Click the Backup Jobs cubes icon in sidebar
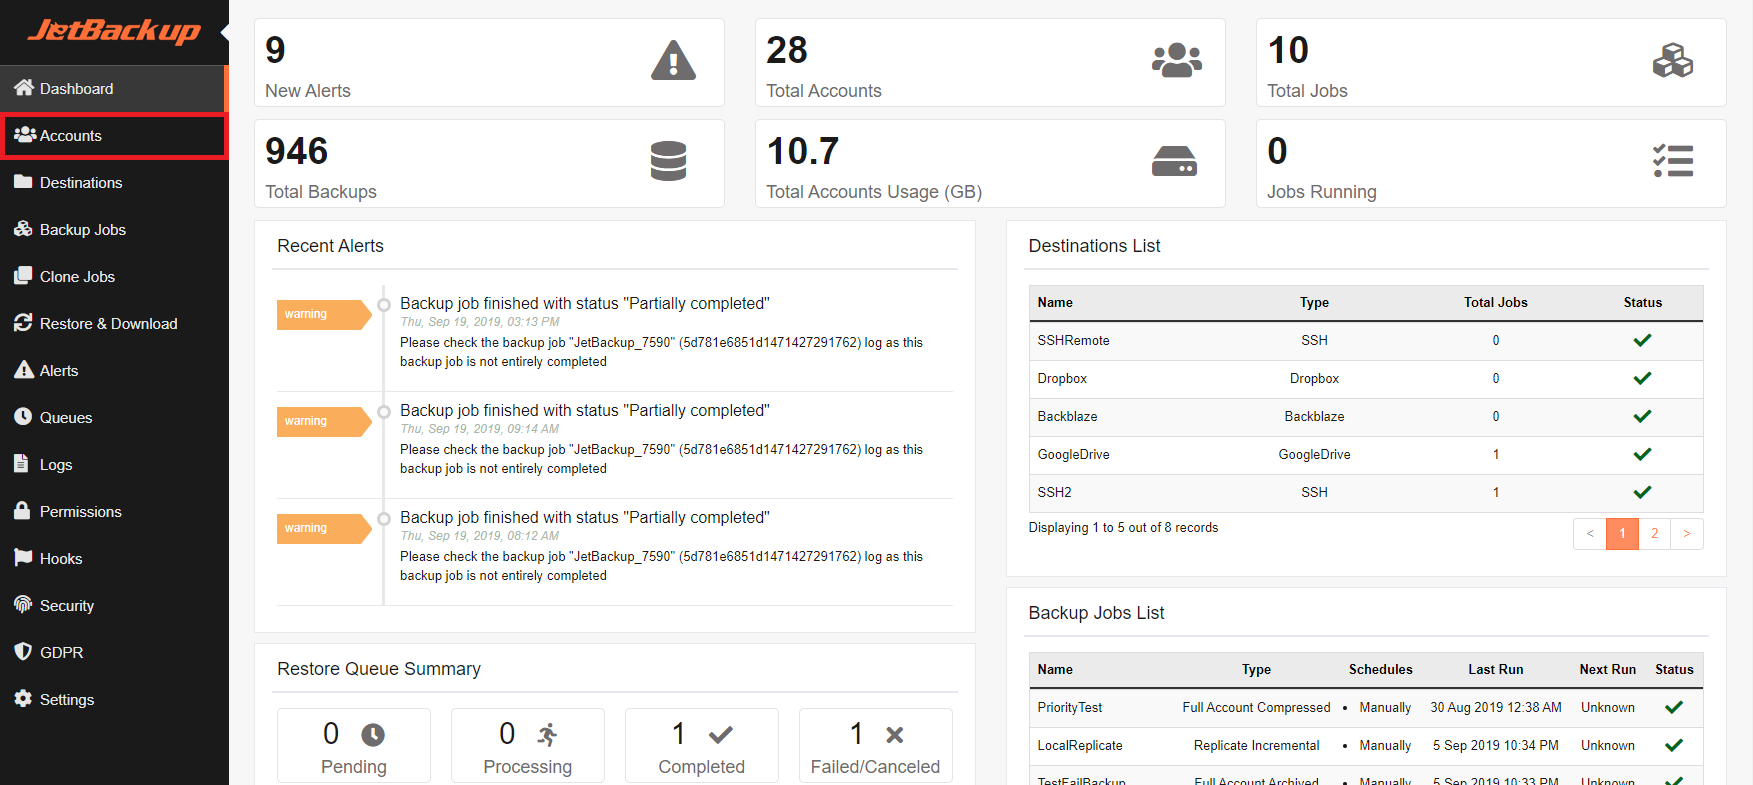Image resolution: width=1753 pixels, height=785 pixels. click(x=24, y=229)
